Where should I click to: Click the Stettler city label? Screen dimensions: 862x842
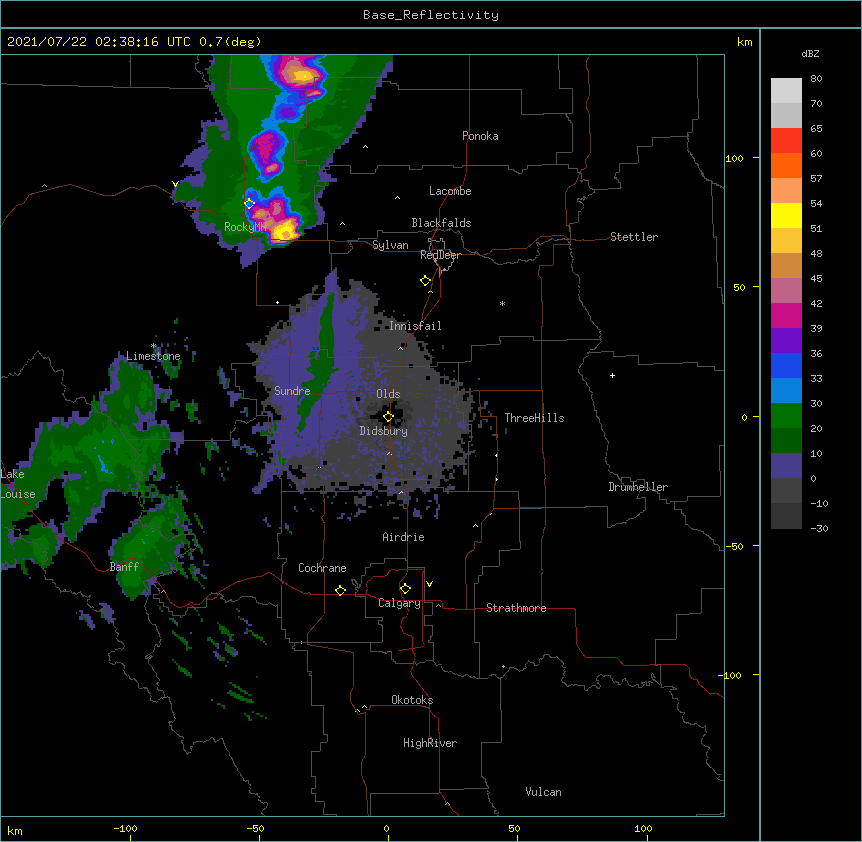click(634, 237)
